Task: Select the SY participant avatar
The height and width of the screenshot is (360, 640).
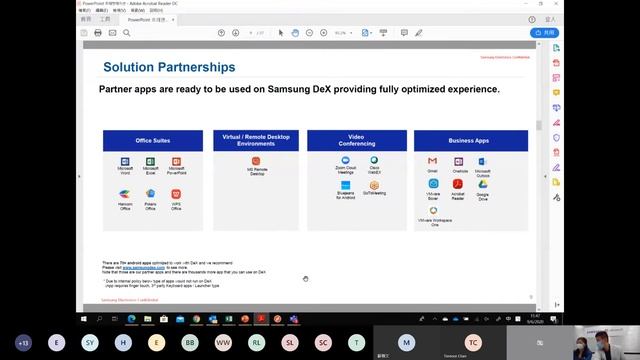Action: 90,343
